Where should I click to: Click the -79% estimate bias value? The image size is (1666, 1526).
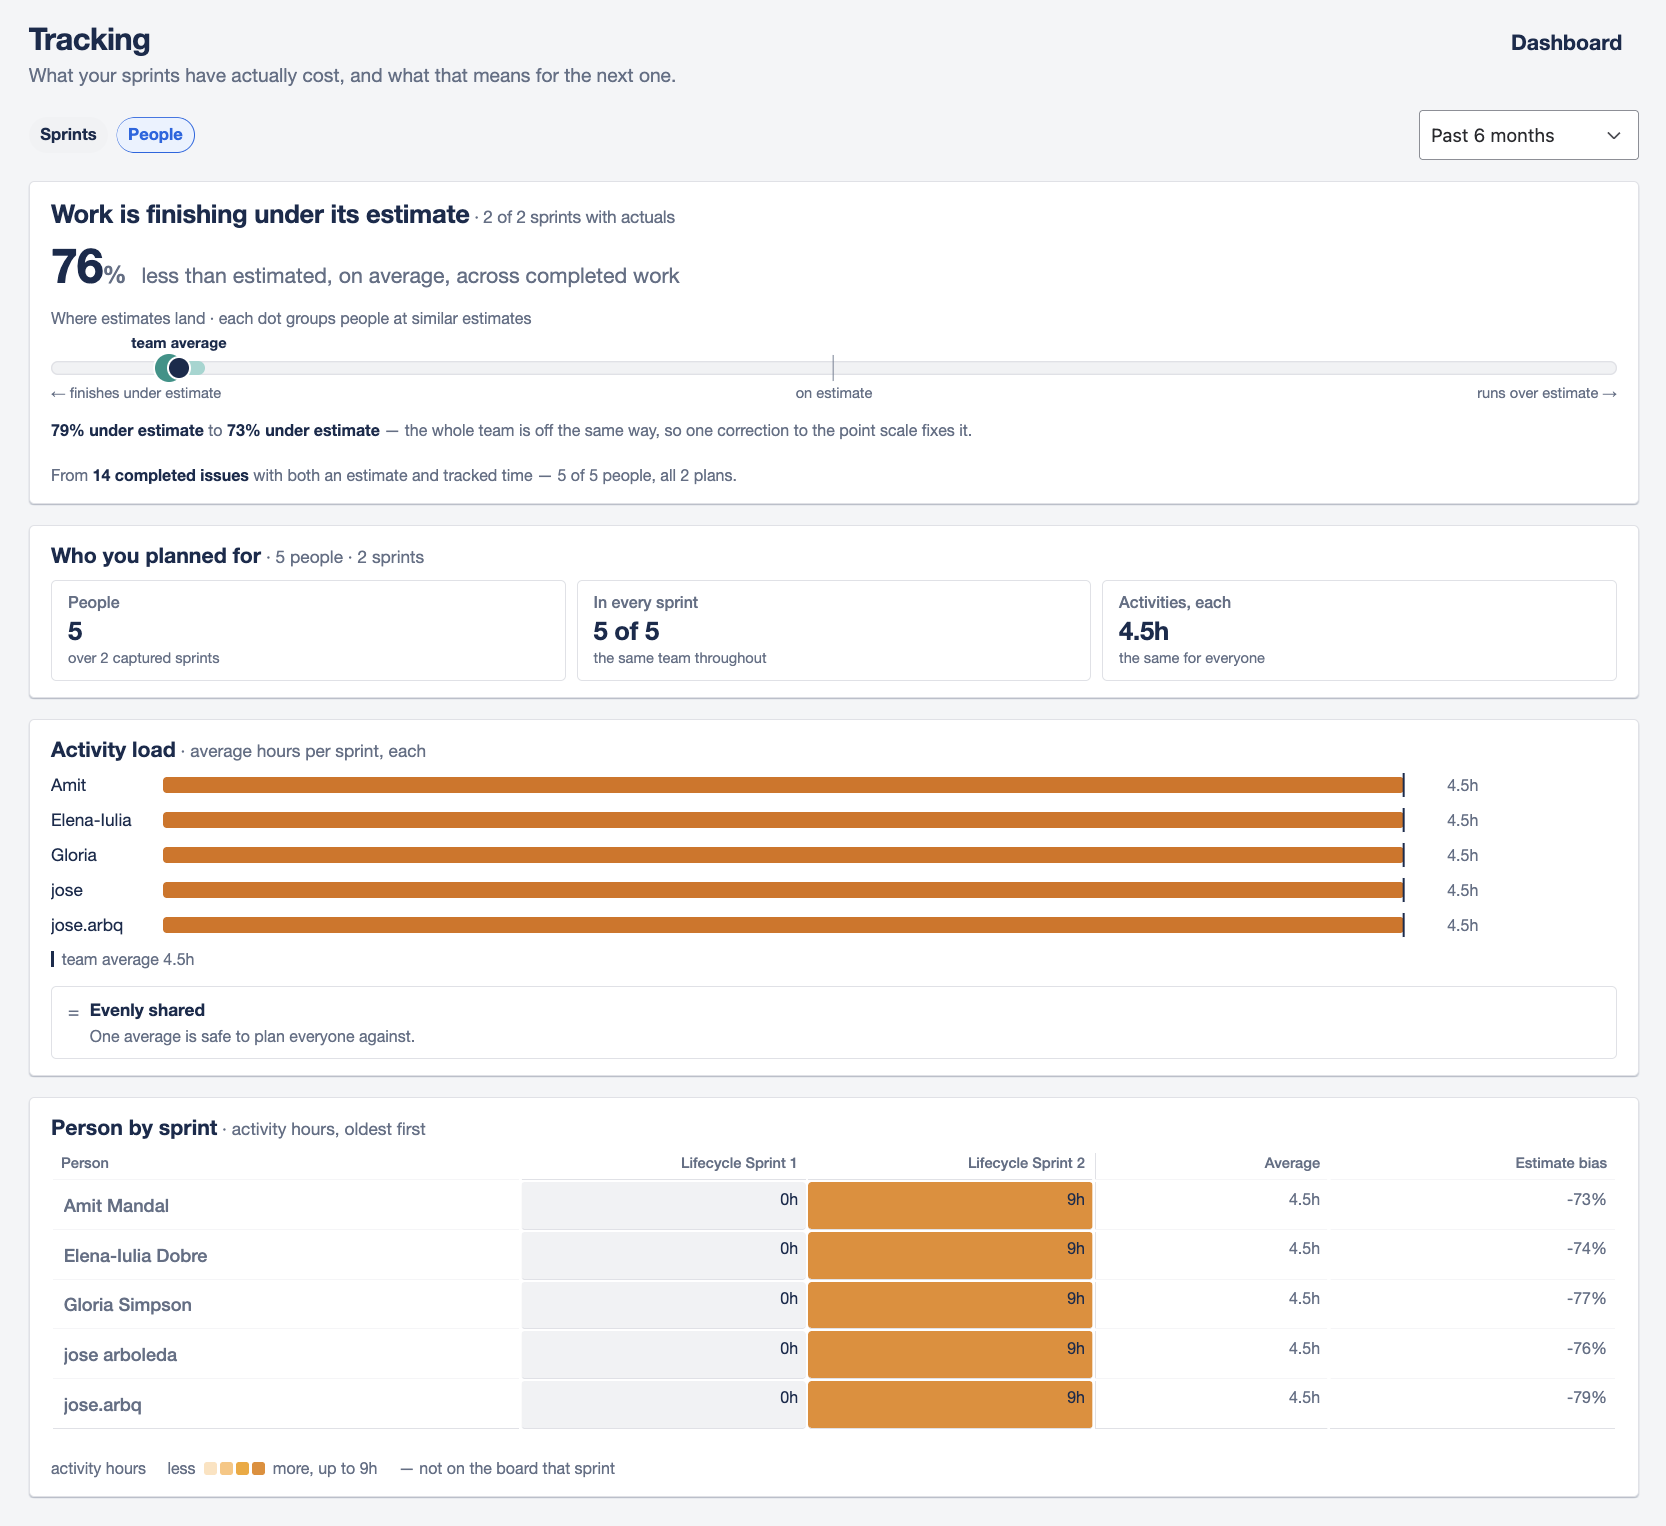[x=1586, y=1398]
